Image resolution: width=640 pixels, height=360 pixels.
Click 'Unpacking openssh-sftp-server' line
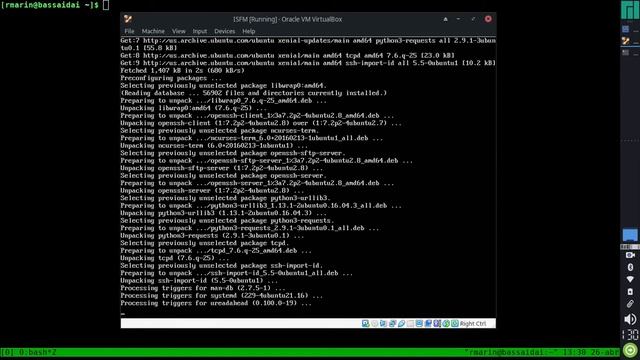(222, 168)
